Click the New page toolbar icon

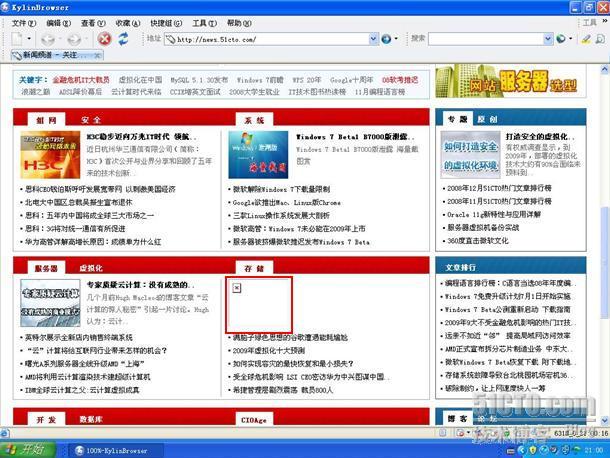pyautogui.click(x=17, y=39)
